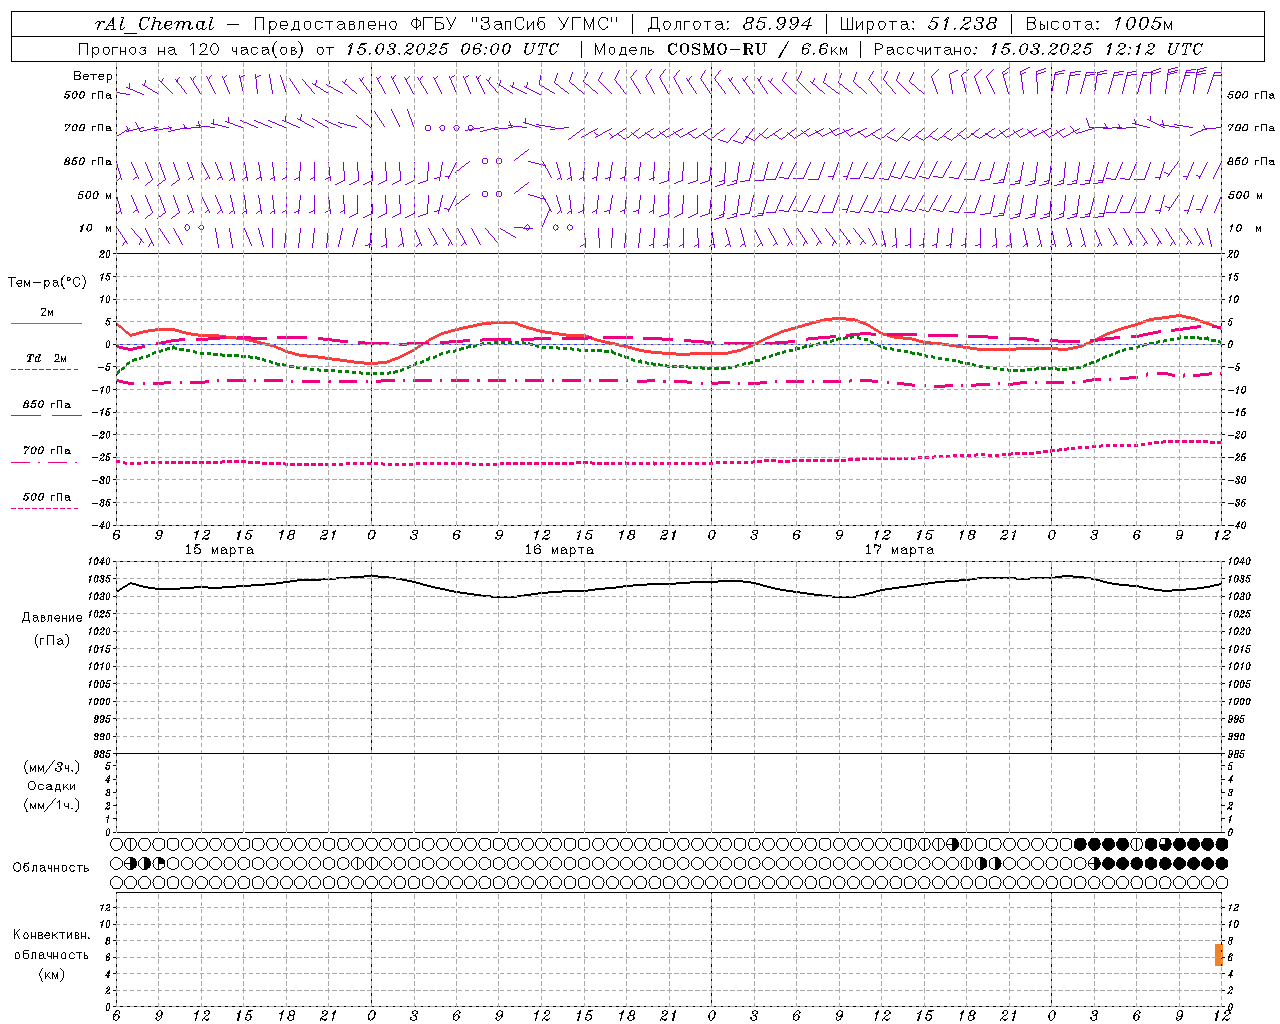Viewport: 1280px width, 1024px height.
Task: Click the Td 2м dew point legend entry
Action: 47,358
